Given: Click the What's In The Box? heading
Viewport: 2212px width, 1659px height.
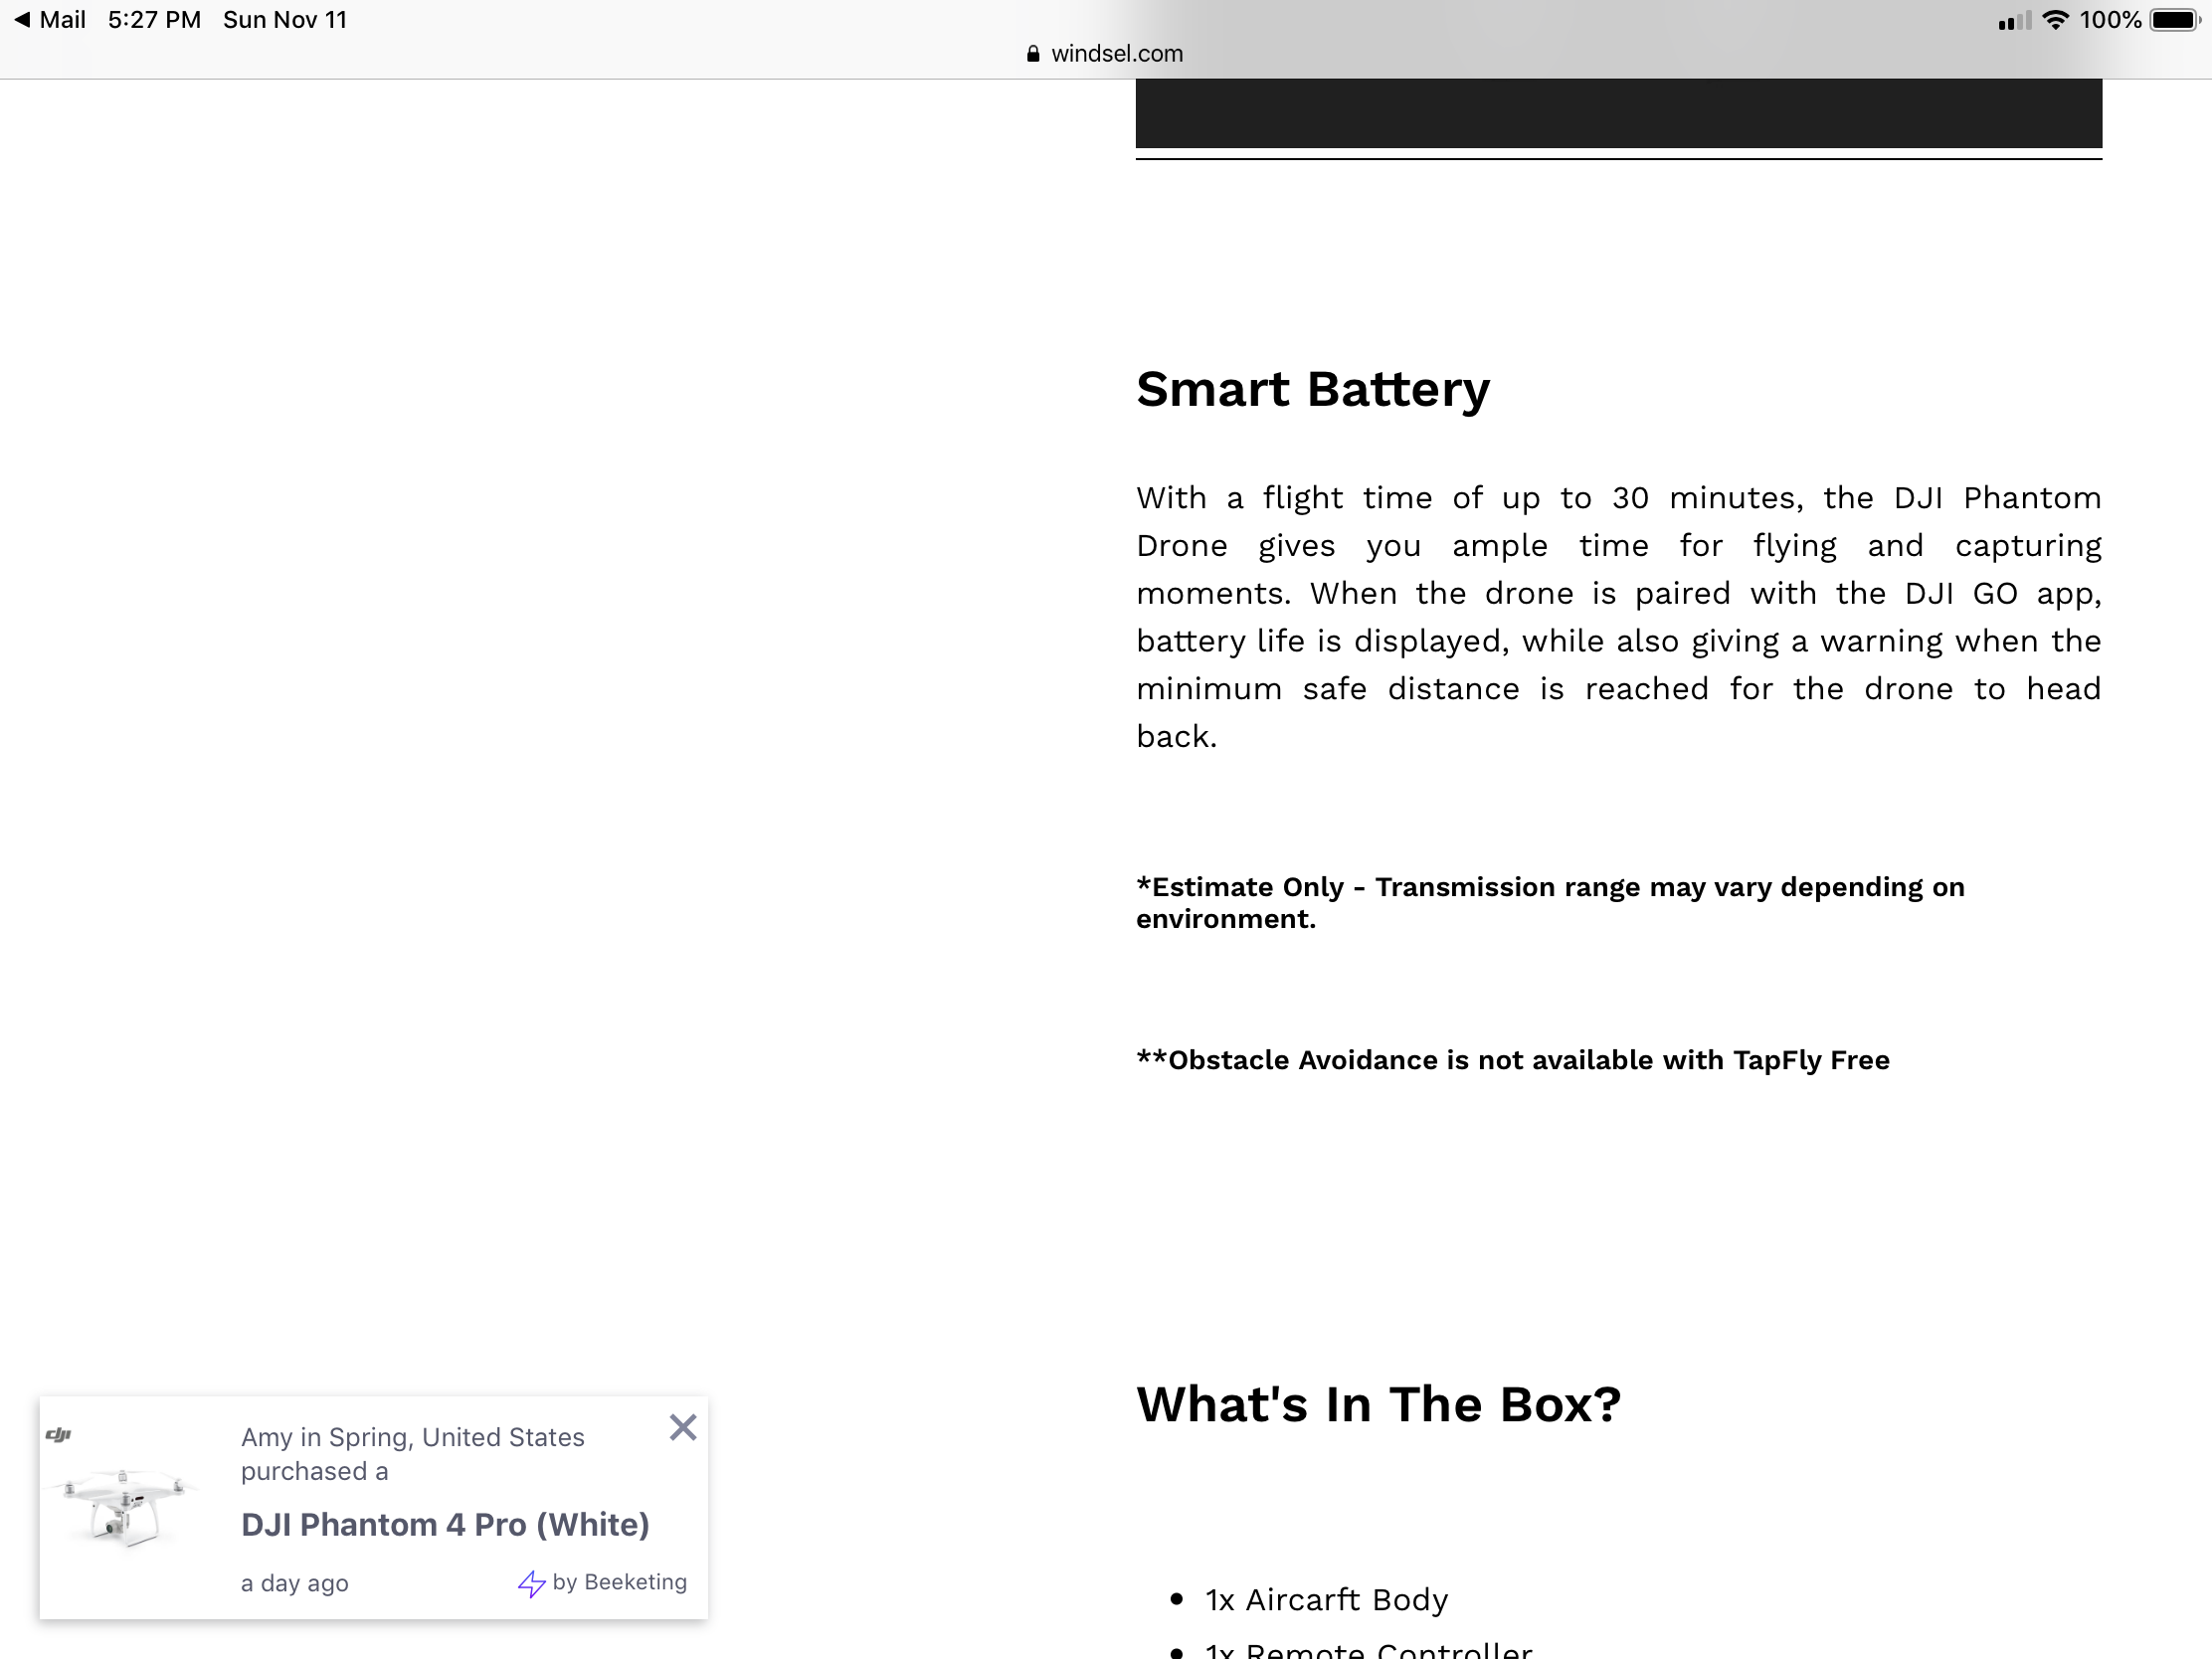Looking at the screenshot, I should tap(1378, 1404).
